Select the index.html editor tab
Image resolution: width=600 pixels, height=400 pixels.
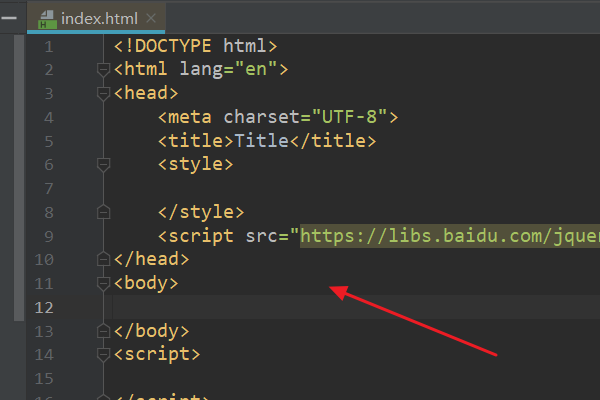coord(96,18)
